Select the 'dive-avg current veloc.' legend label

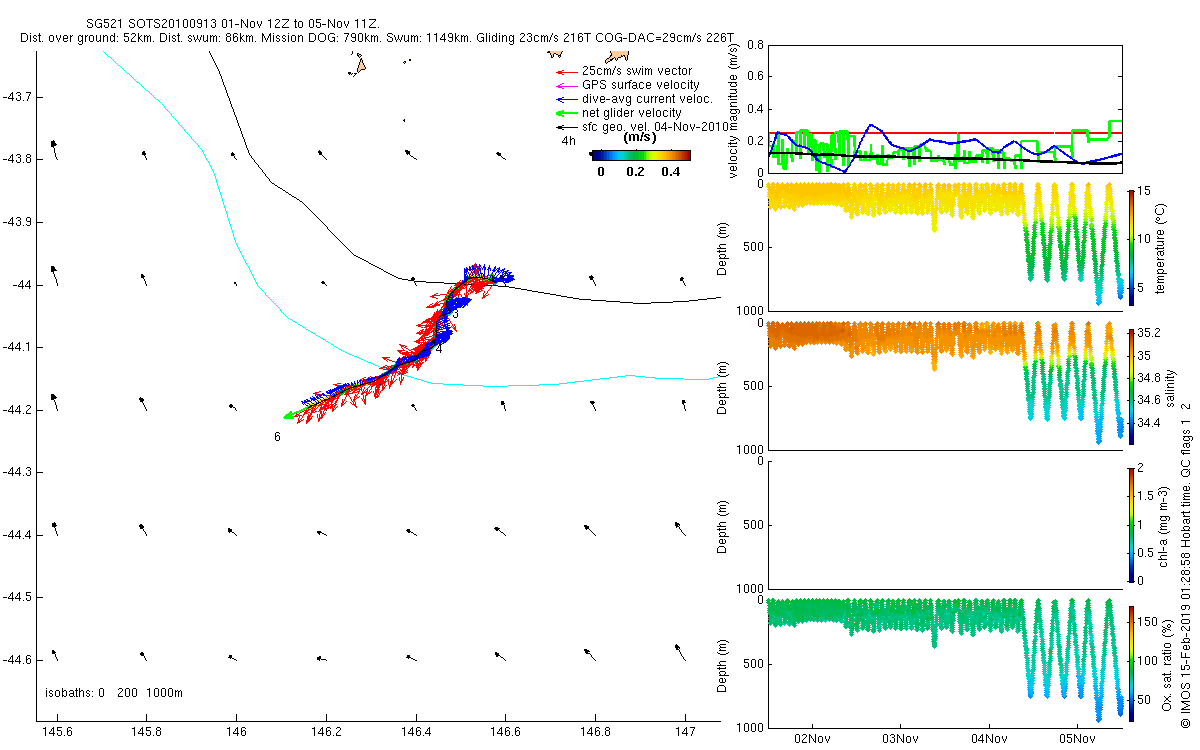tap(647, 99)
